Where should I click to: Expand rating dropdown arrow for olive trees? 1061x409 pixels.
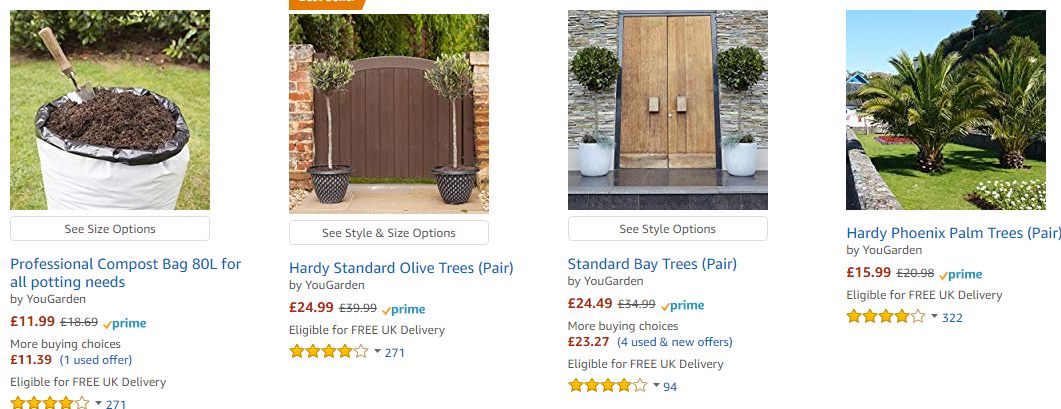coord(378,351)
